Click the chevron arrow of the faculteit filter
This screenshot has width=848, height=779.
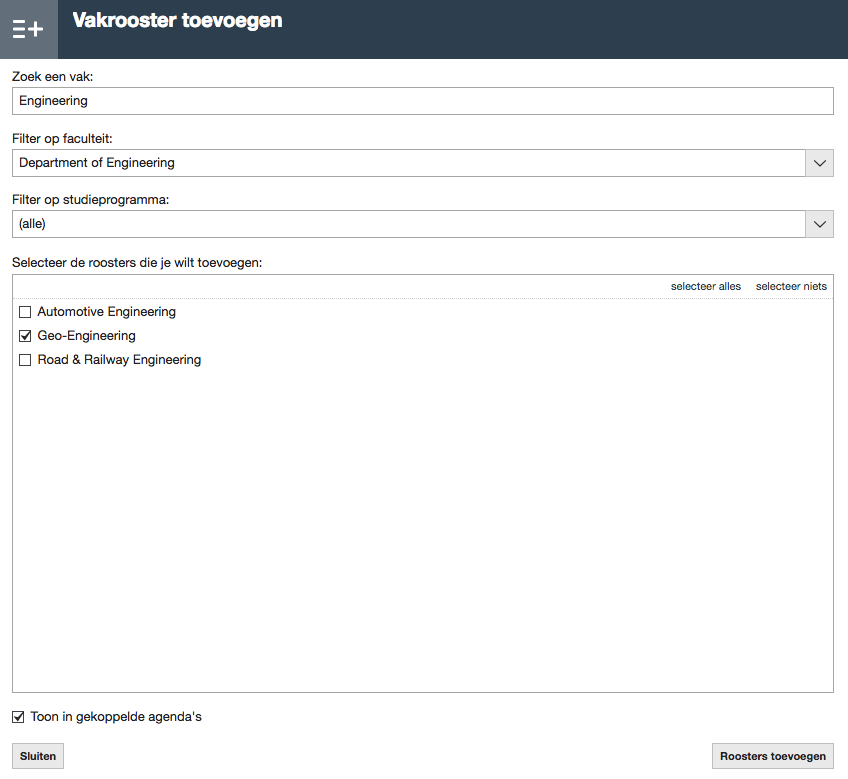[x=819, y=163]
